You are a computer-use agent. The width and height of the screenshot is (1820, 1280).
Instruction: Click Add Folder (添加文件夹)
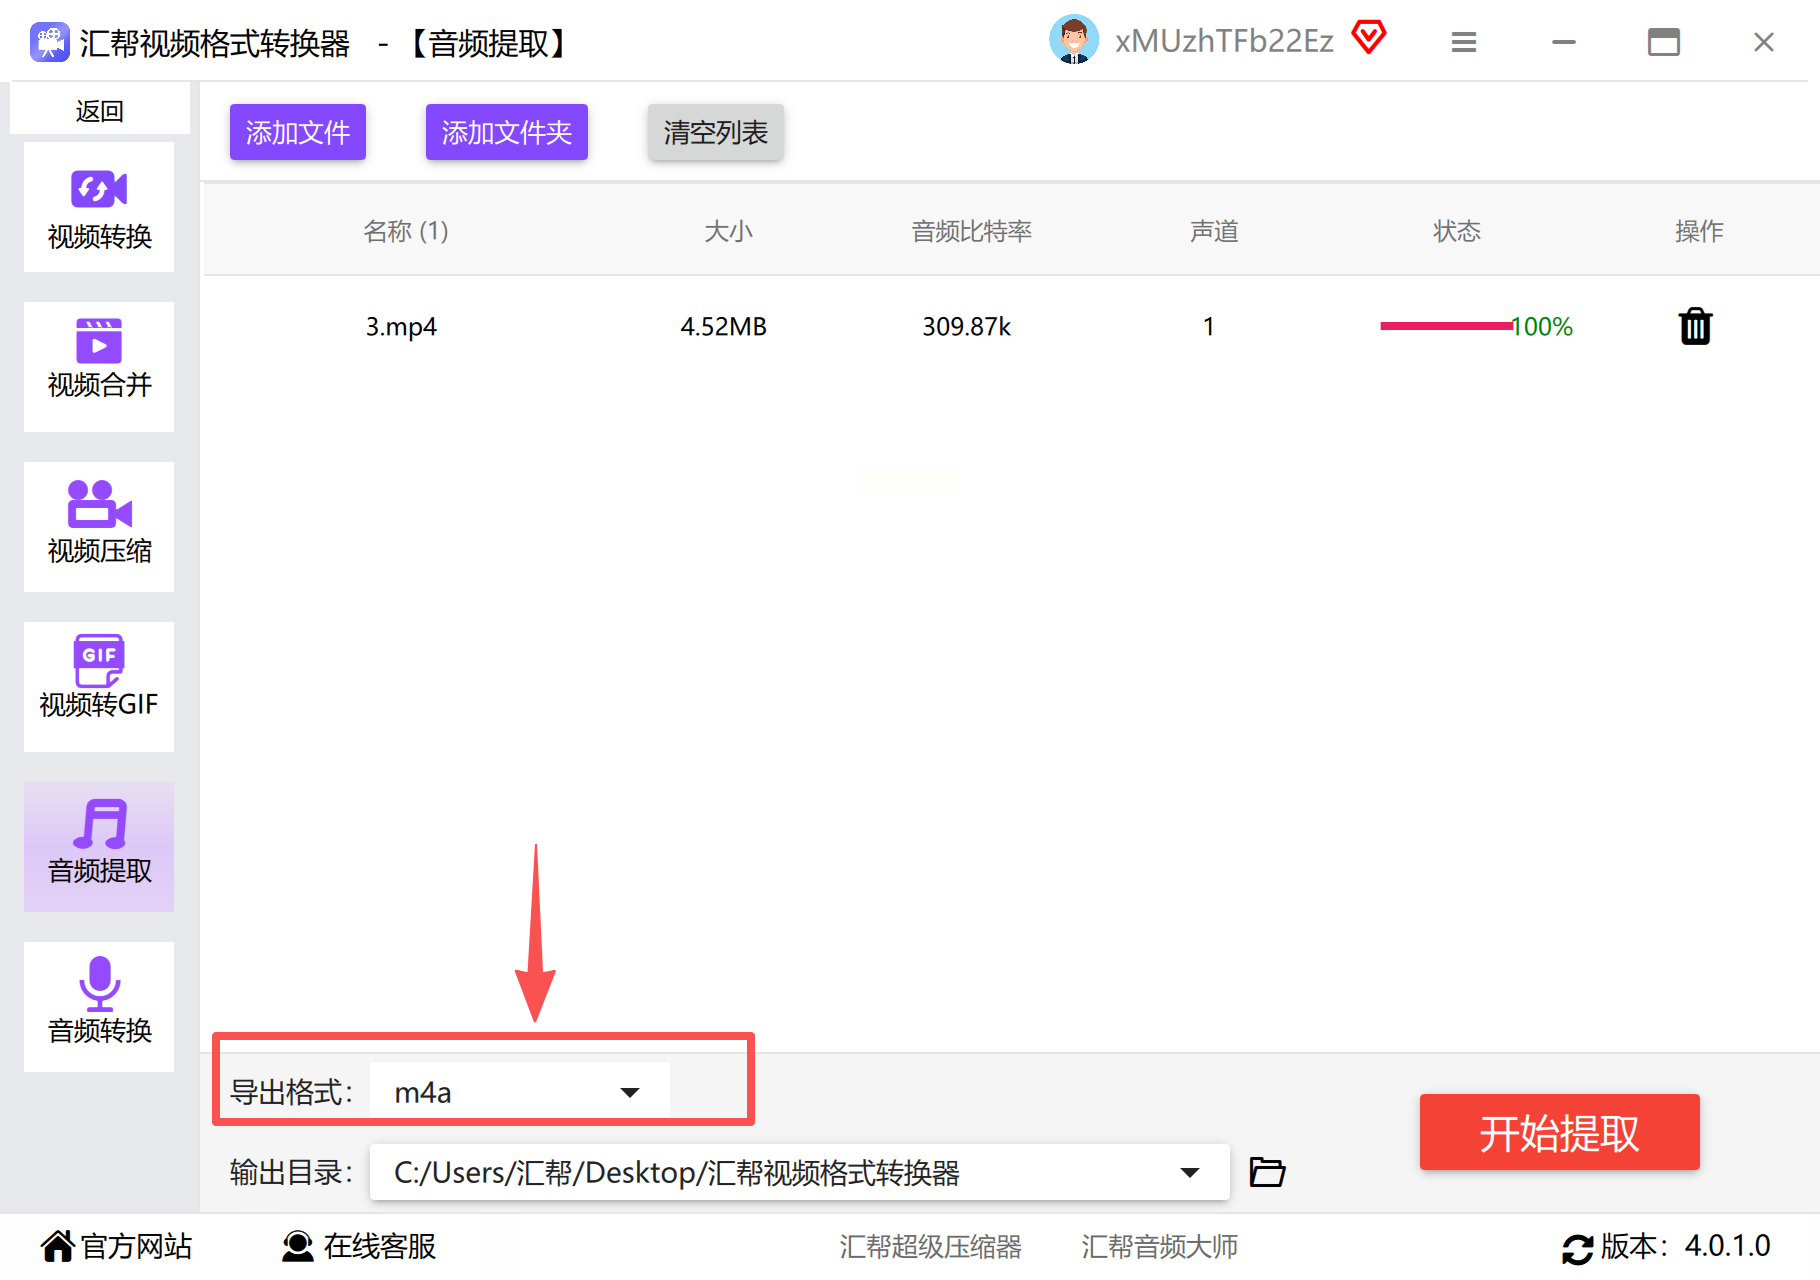(507, 132)
